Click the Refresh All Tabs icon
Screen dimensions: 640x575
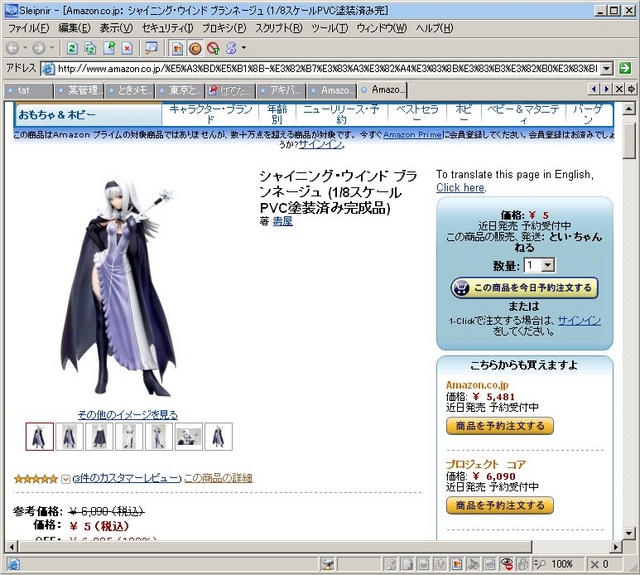(90, 48)
